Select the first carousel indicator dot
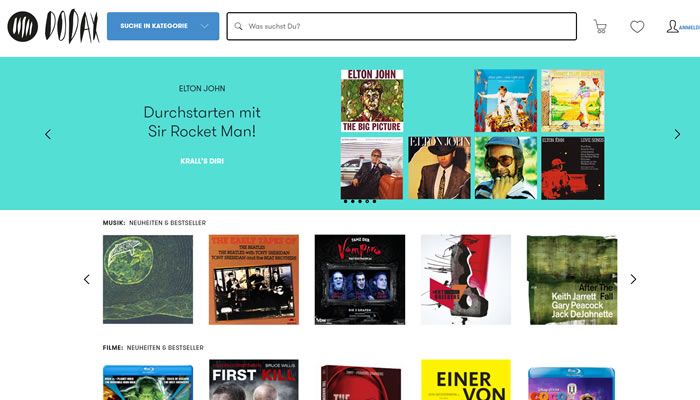Screen dimensions: 700x400 [346, 201]
